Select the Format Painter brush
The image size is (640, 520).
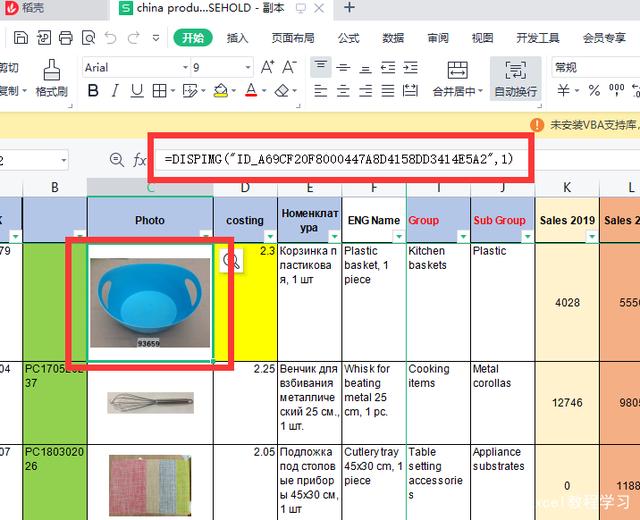(x=52, y=78)
